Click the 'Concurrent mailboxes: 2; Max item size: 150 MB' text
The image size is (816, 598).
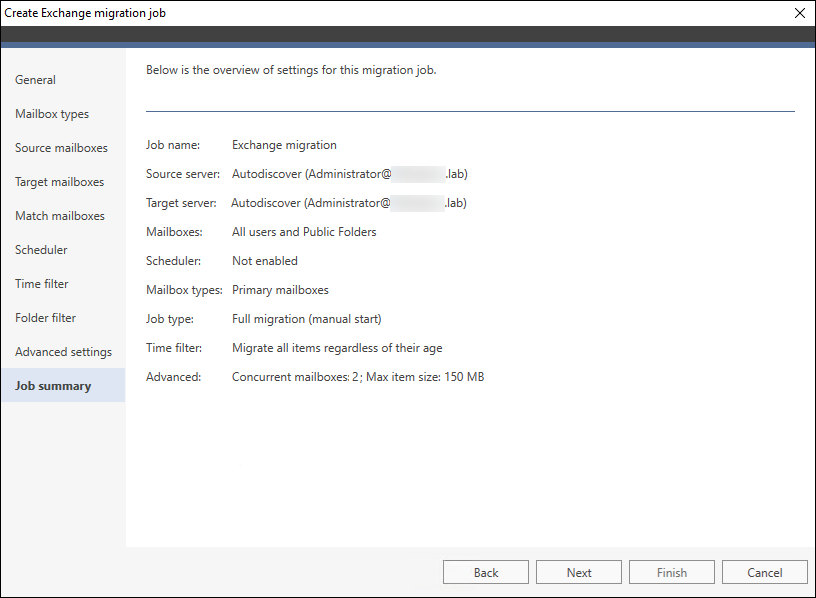tap(358, 377)
